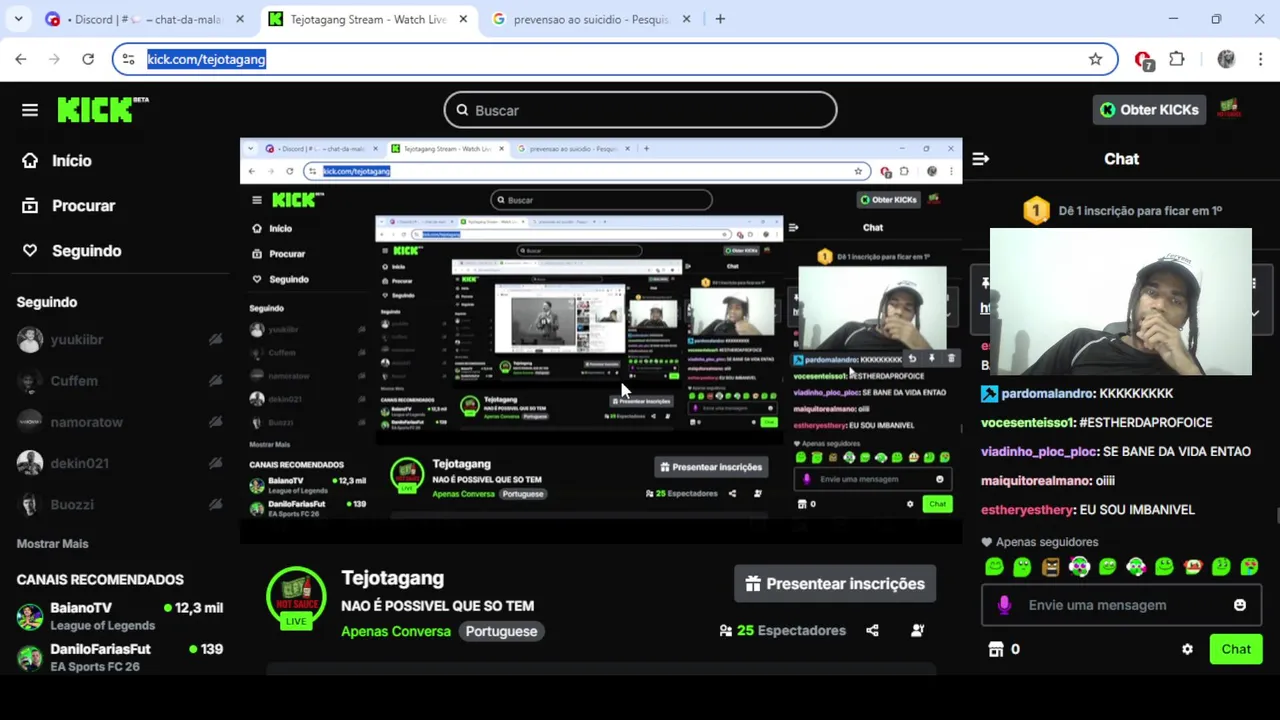Viewport: 1280px width, 720px height.
Task: Go back with the browser back arrow
Action: 21,60
